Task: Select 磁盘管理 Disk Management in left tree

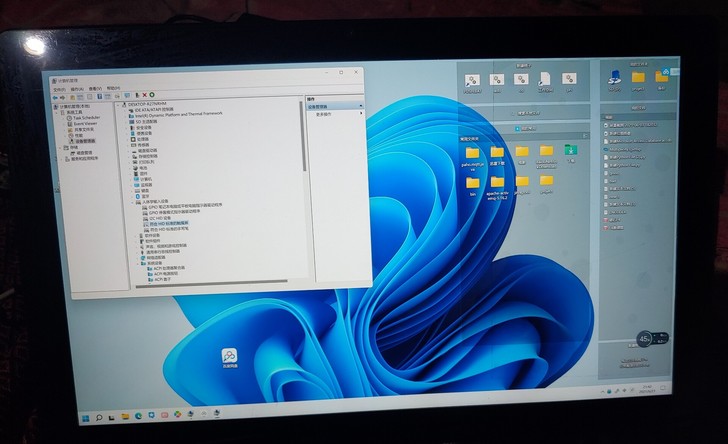Action: [84, 152]
